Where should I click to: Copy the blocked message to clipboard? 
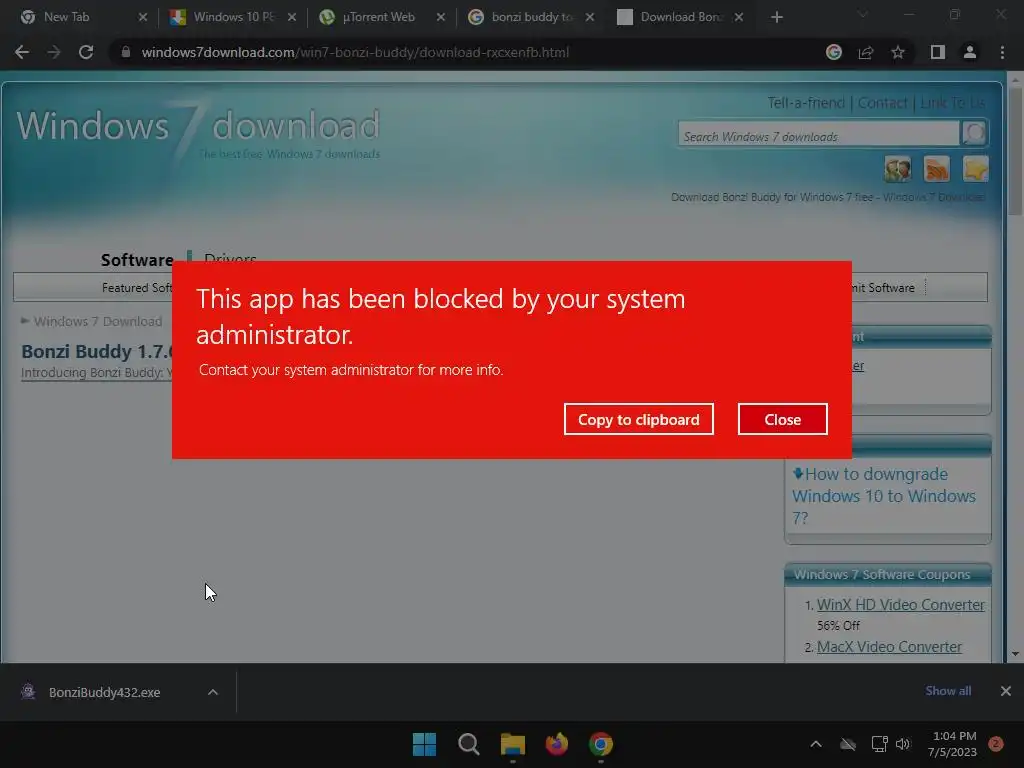638,419
